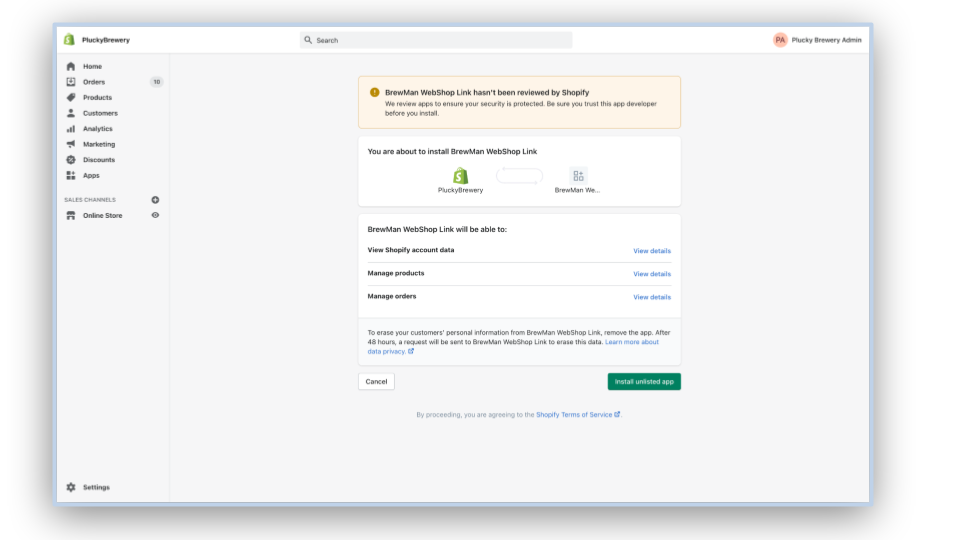
Task: View details for Manage orders
Action: 651,298
